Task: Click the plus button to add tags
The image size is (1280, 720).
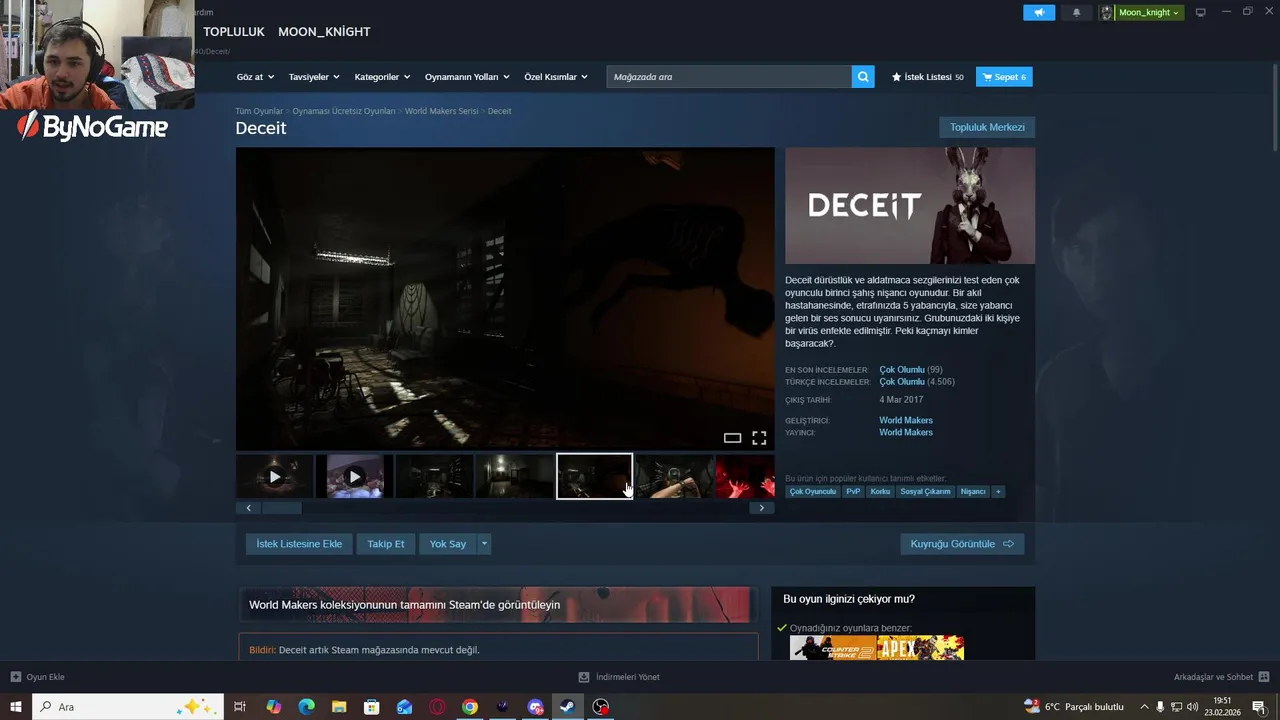Action: pos(998,491)
